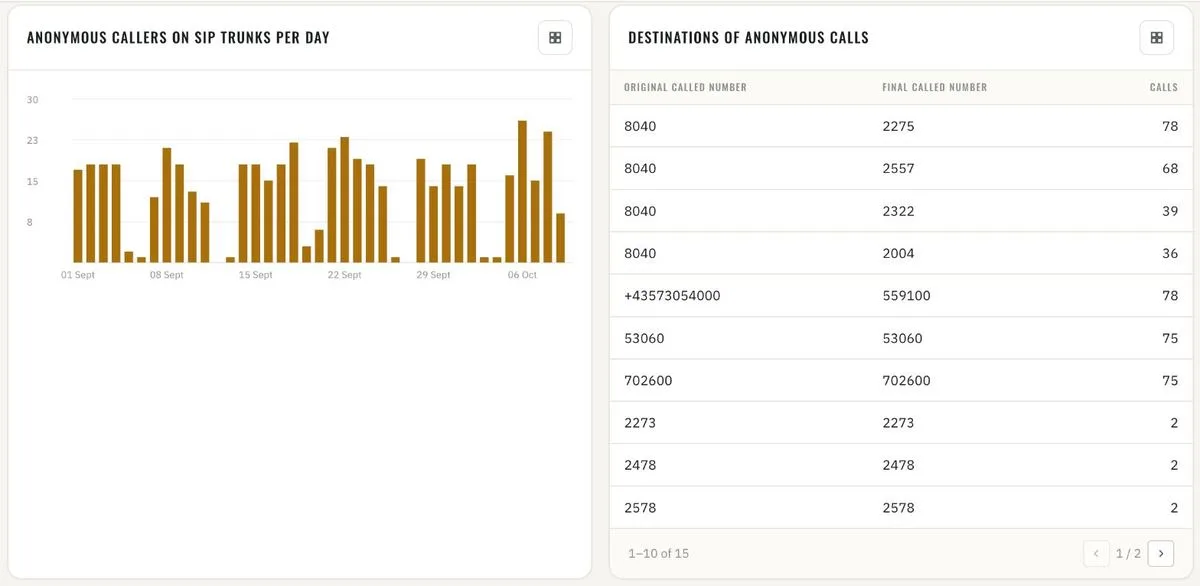Click the 06 Oct axis label
The image size is (1200, 586).
(x=522, y=275)
